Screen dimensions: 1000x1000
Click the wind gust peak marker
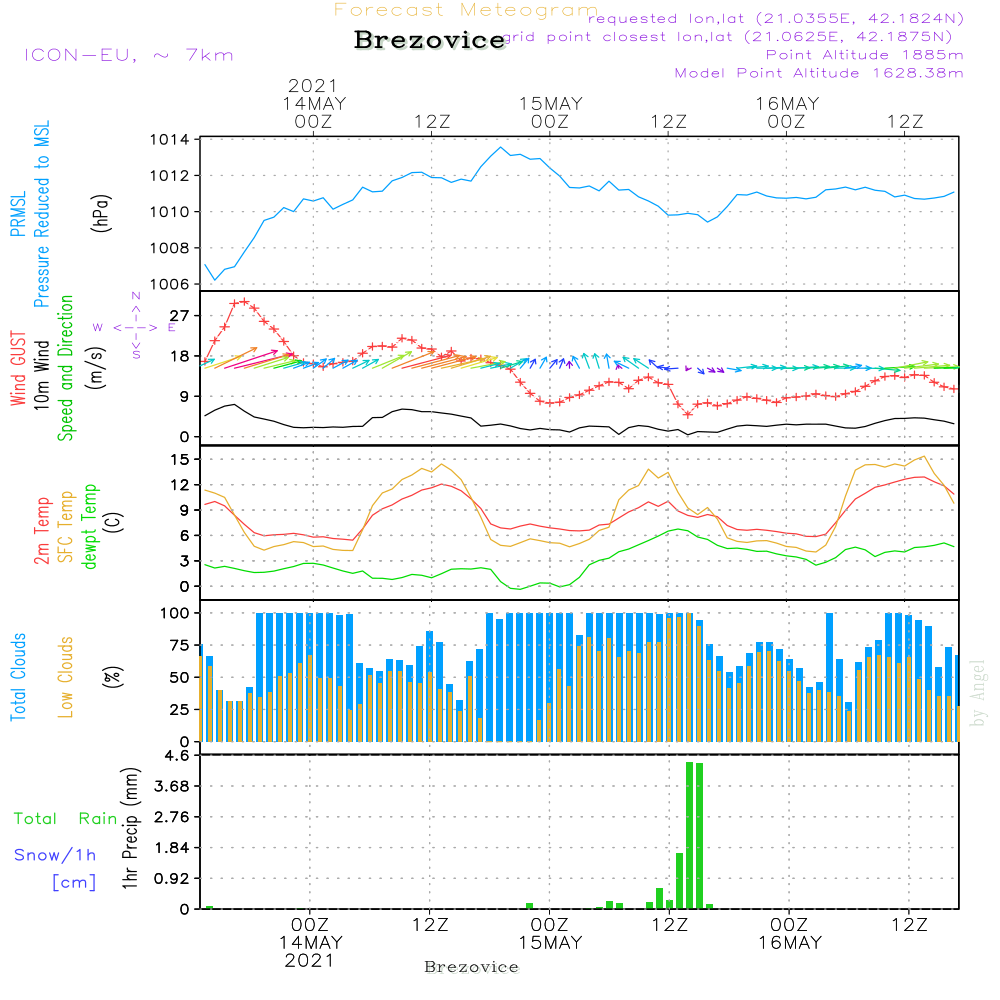click(244, 301)
